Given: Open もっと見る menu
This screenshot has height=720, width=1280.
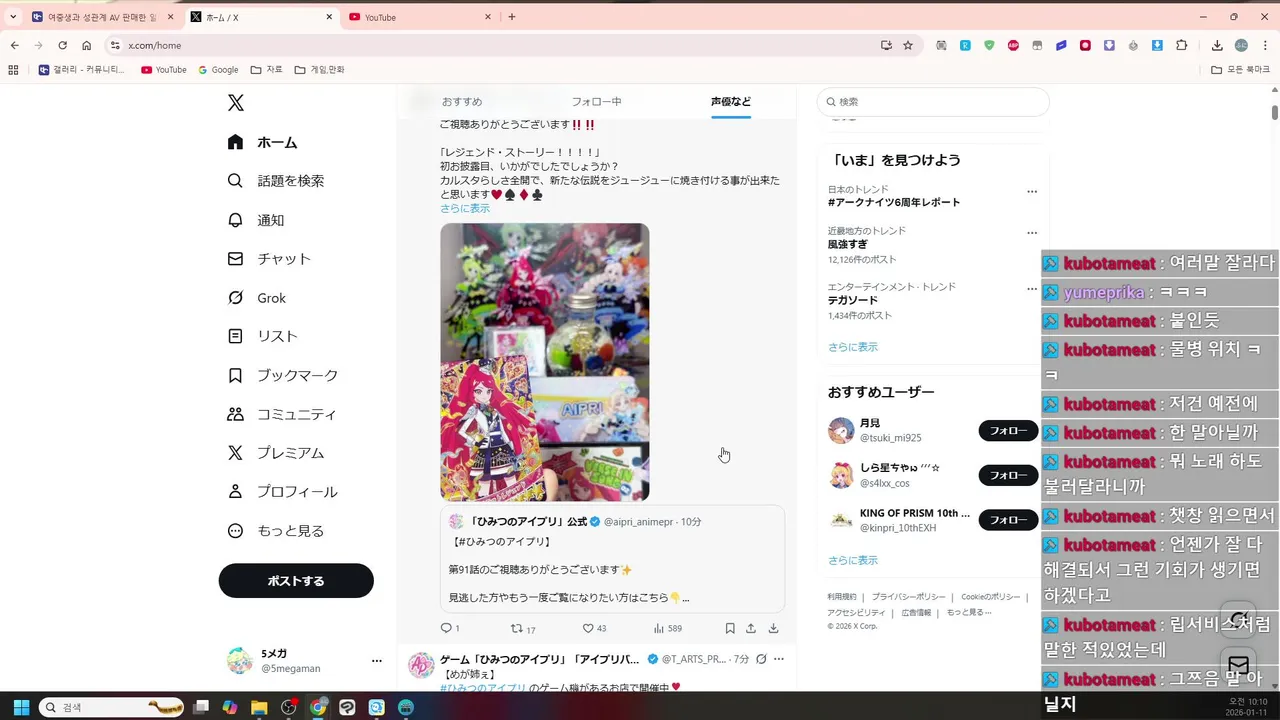Looking at the screenshot, I should (276, 531).
